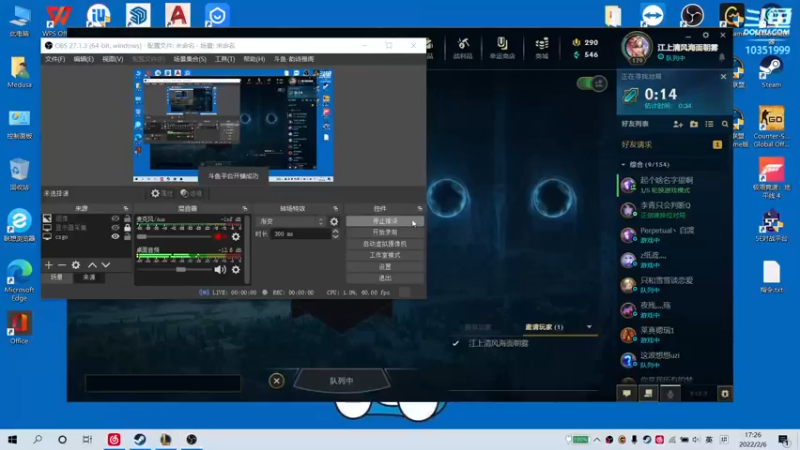Open the friends list sort options icon
This screenshot has height=450, width=800.
coord(709,124)
